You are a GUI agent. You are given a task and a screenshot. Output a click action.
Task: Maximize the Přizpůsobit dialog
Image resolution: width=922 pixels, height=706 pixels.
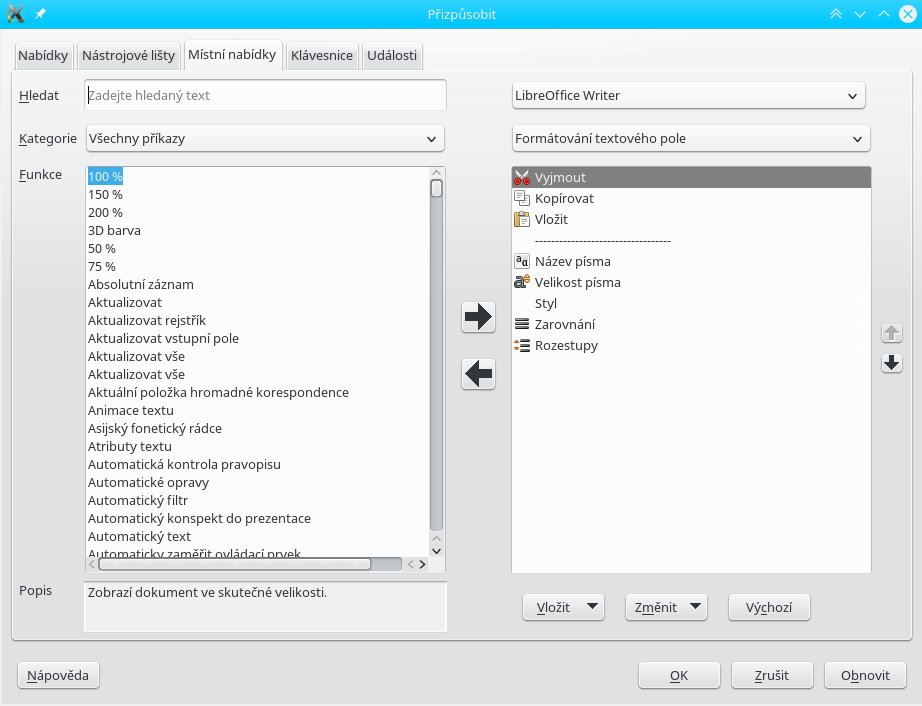[x=884, y=14]
